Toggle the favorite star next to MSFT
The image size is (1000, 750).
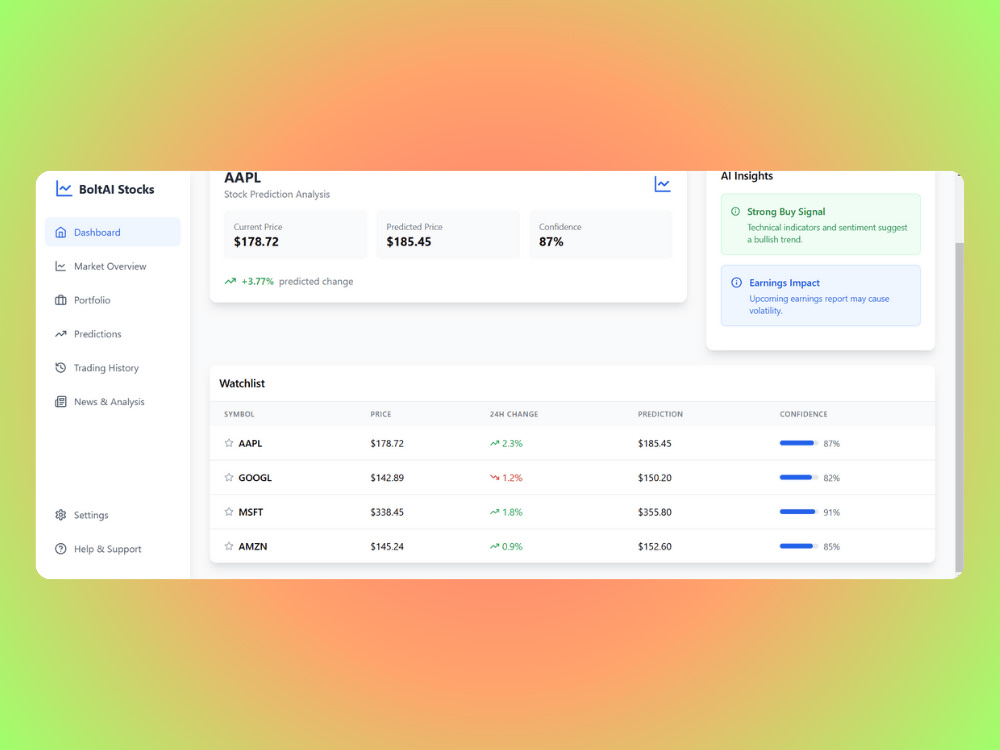tap(228, 512)
